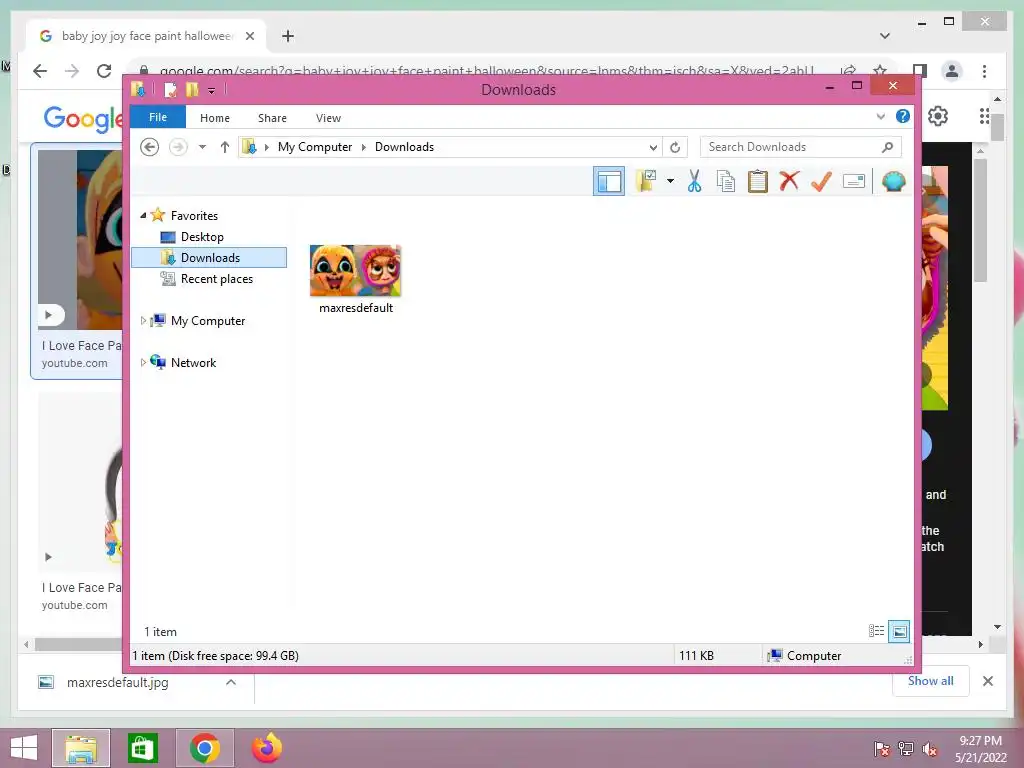1024x768 pixels.
Task: Open Windows Store taskbar icon
Action: (143, 748)
